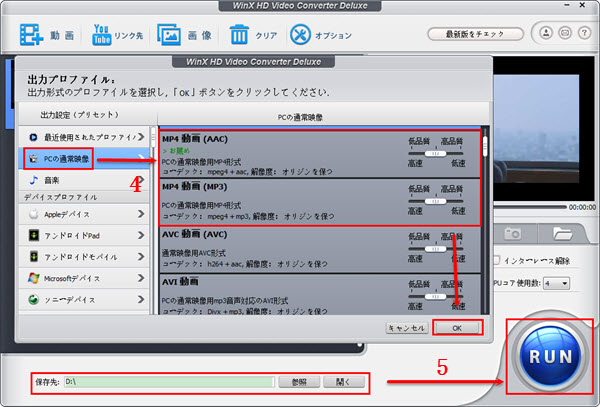Click the Android Pad icon
Screen dimensions: 600x407
(x=34, y=235)
